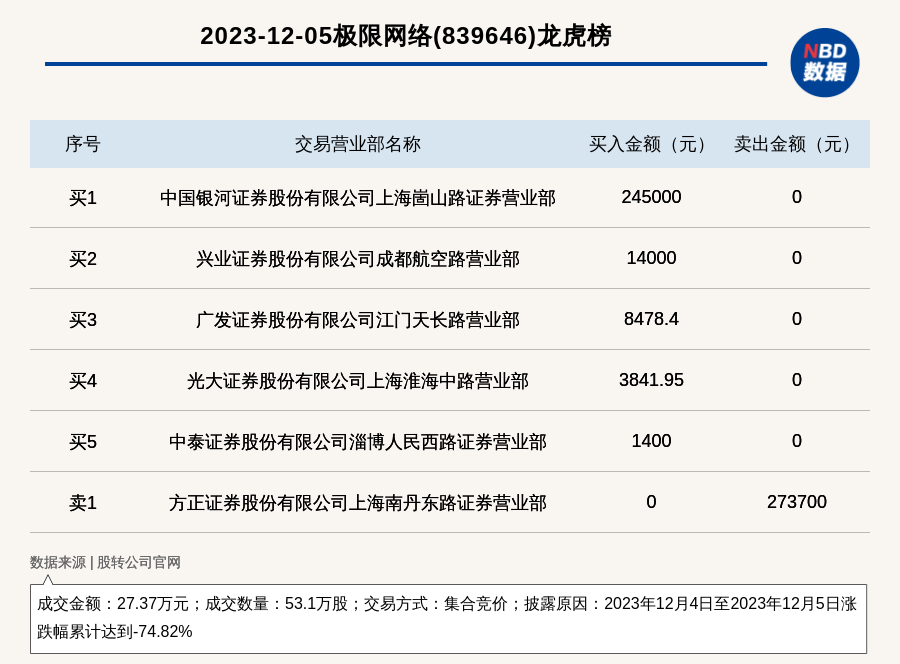The image size is (900, 664).
Task: Click 中国银河证券股份有限公司上海崮山路证券营业部
Action: pyautogui.click(x=358, y=198)
